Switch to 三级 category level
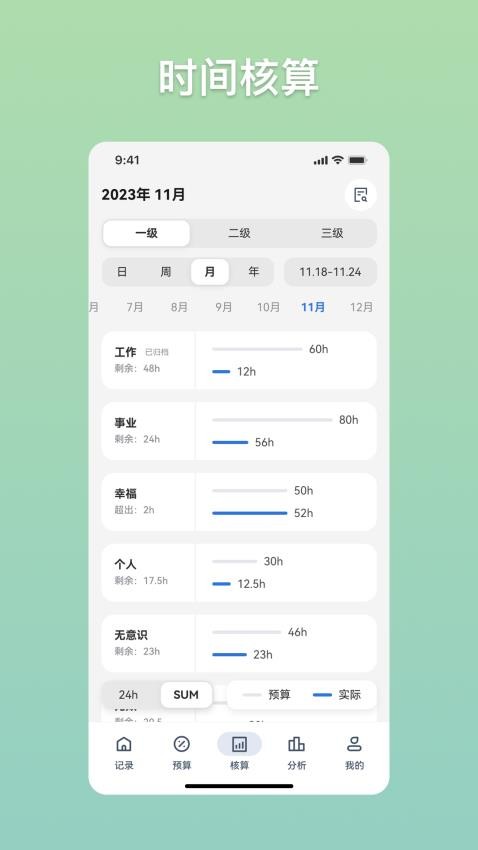Viewport: 478px width, 850px height. pyautogui.click(x=332, y=233)
